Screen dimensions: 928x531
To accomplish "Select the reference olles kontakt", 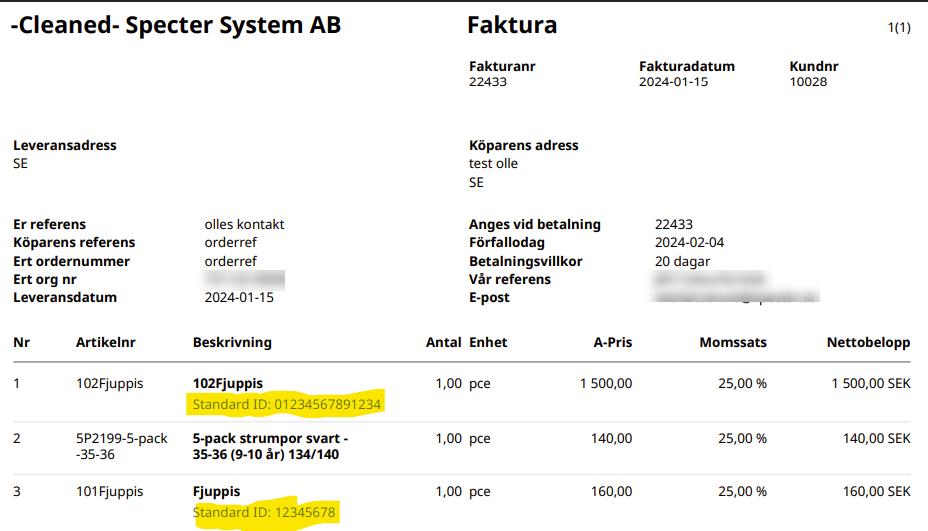I will (x=244, y=224).
